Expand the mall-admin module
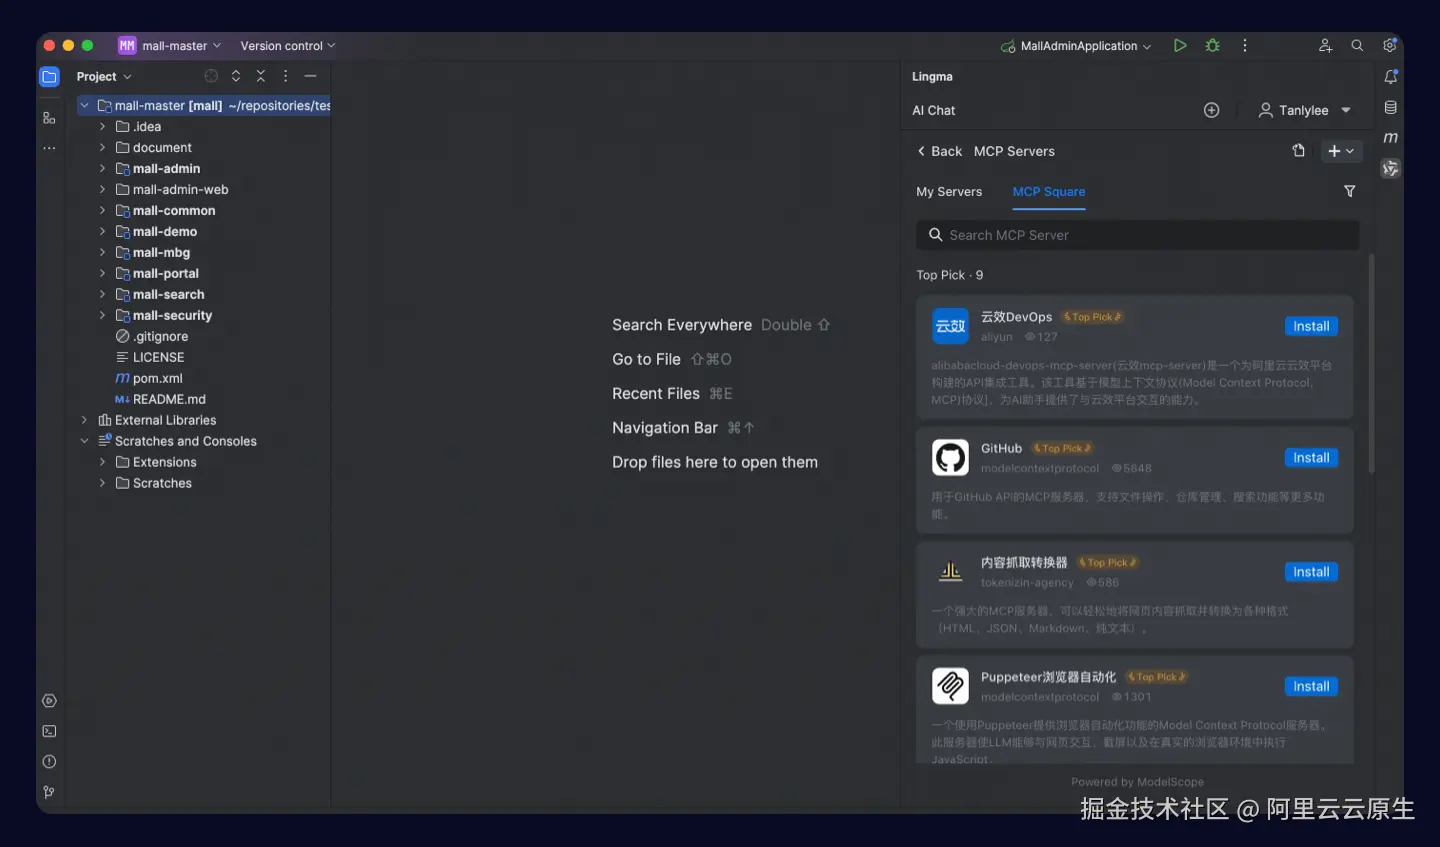1440x847 pixels. tap(102, 168)
